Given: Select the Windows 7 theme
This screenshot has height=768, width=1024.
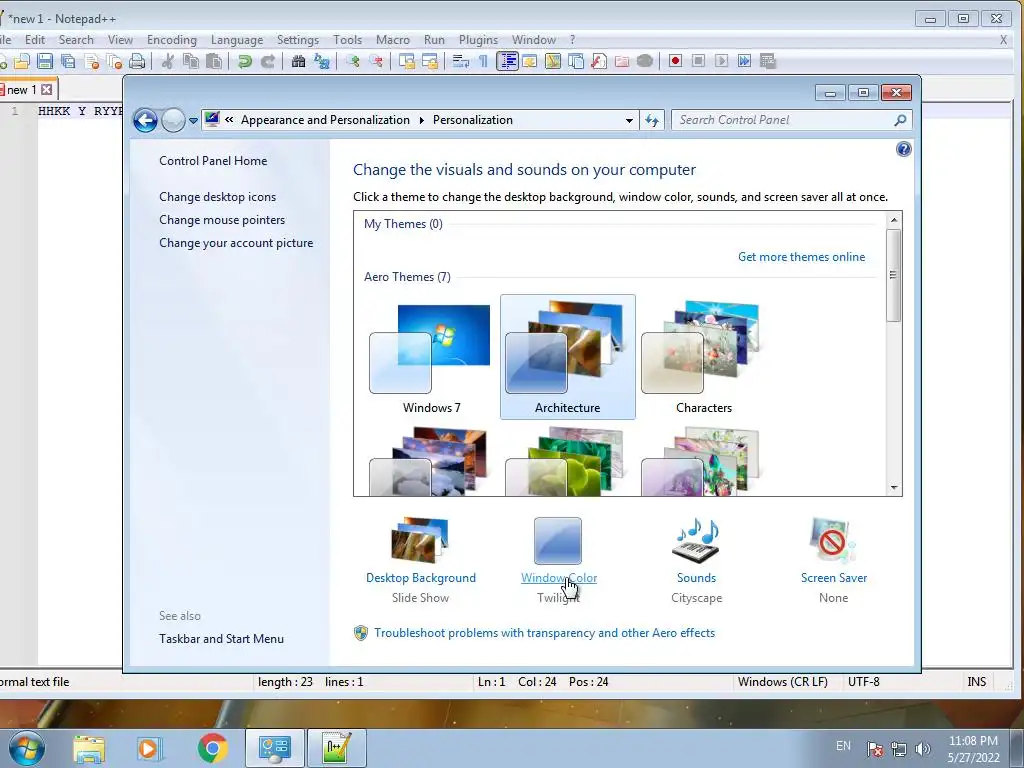Looking at the screenshot, I should (x=431, y=357).
